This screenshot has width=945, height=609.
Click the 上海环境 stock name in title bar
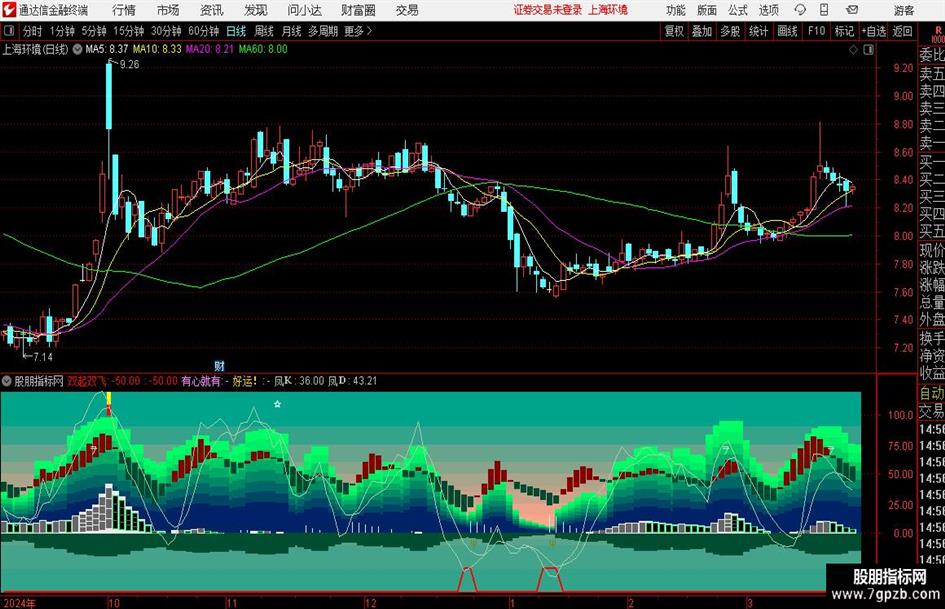tap(608, 10)
